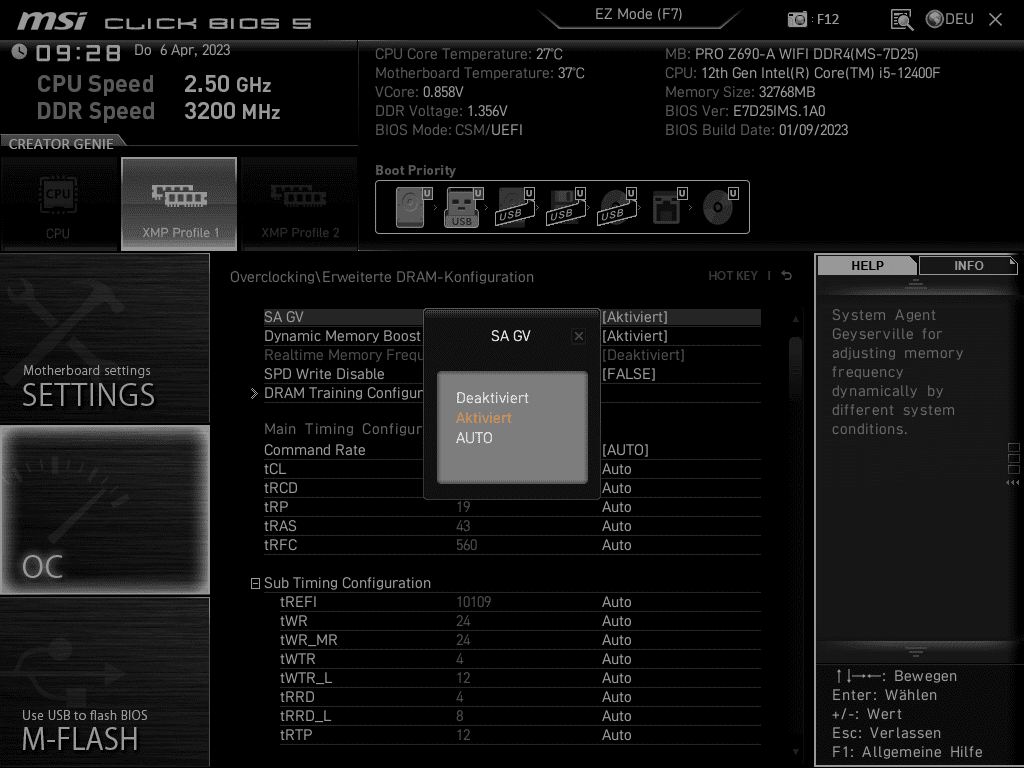
Task: Open SA GV [Aktiviert] value dropdown
Action: pyautogui.click(x=635, y=317)
